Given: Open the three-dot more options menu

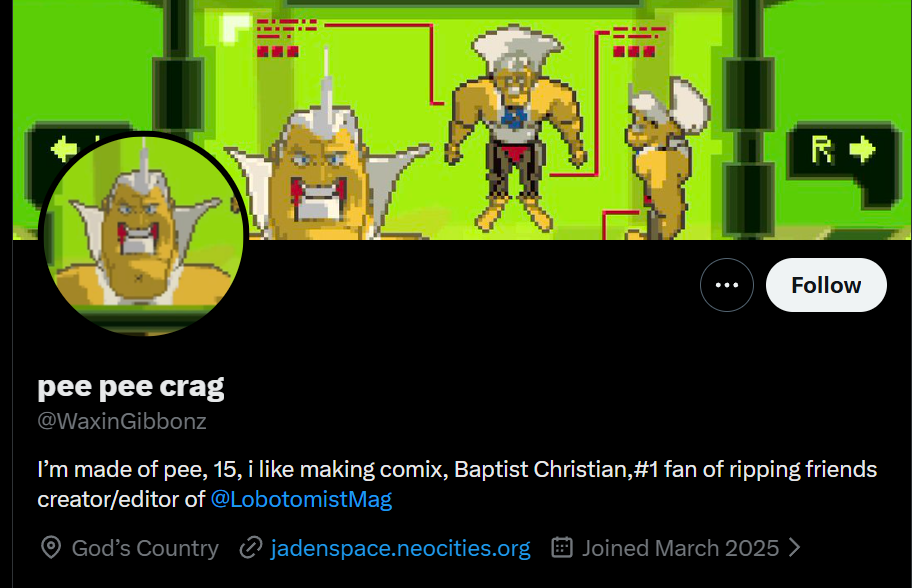Looking at the screenshot, I should tap(726, 285).
